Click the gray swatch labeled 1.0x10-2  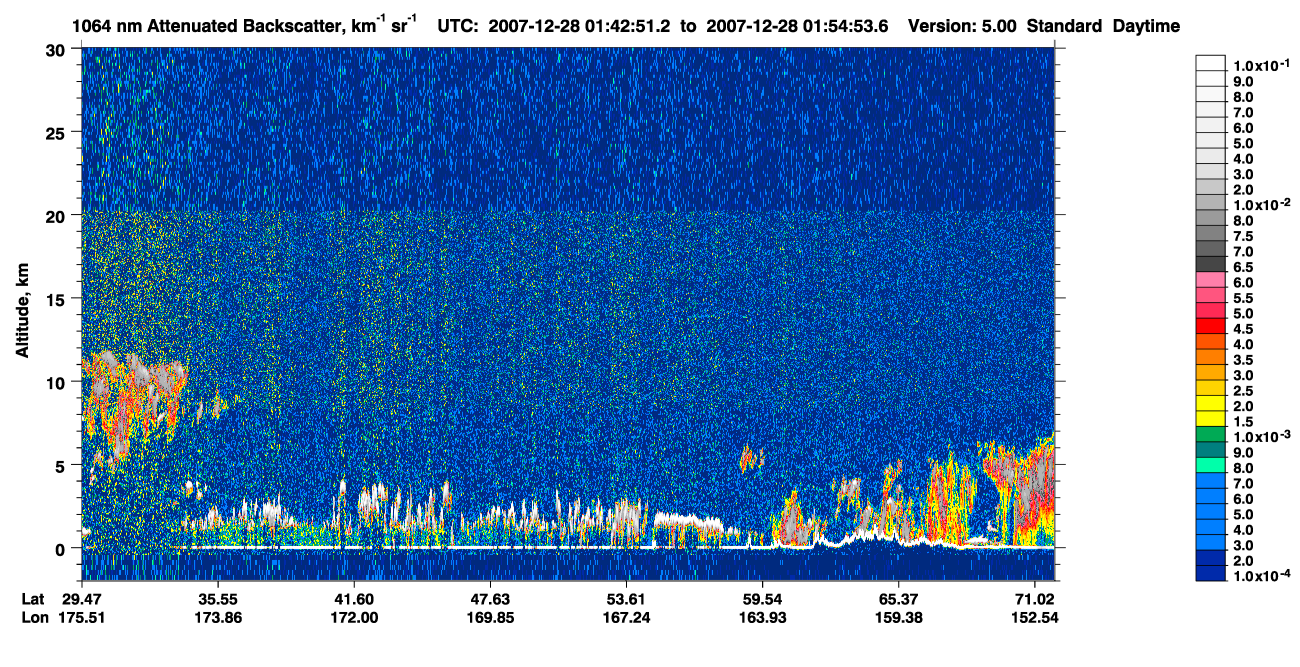click(1211, 204)
